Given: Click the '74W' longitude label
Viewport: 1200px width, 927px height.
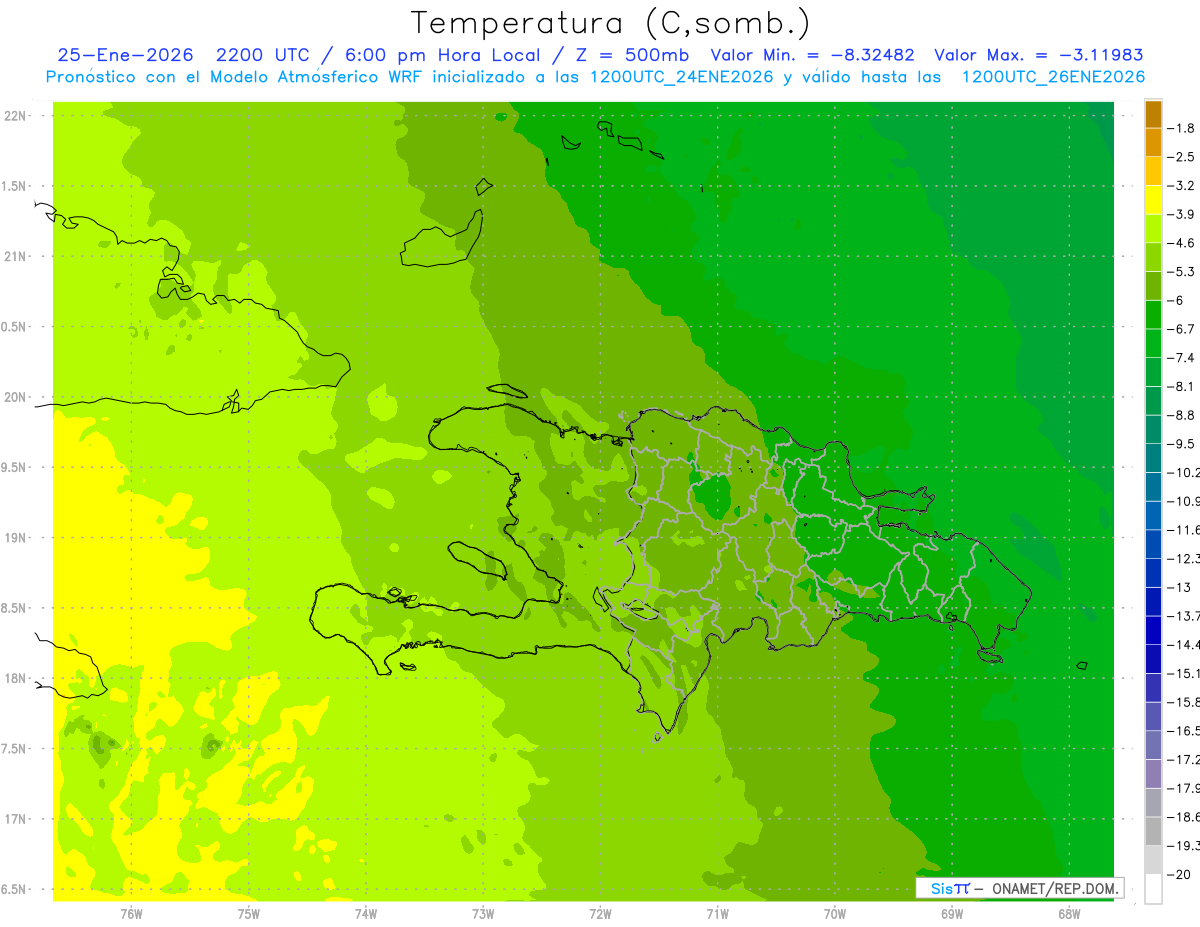Looking at the screenshot, I should (x=366, y=913).
